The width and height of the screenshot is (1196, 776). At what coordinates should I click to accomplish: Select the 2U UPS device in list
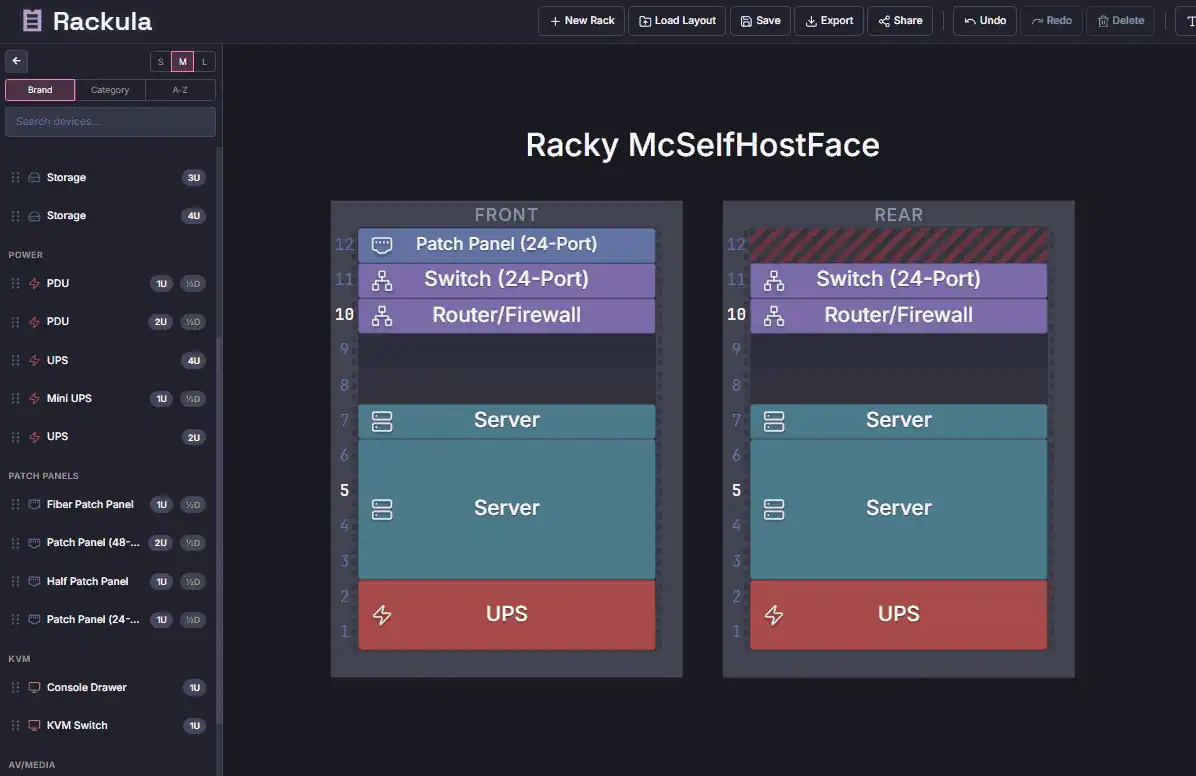(110, 437)
